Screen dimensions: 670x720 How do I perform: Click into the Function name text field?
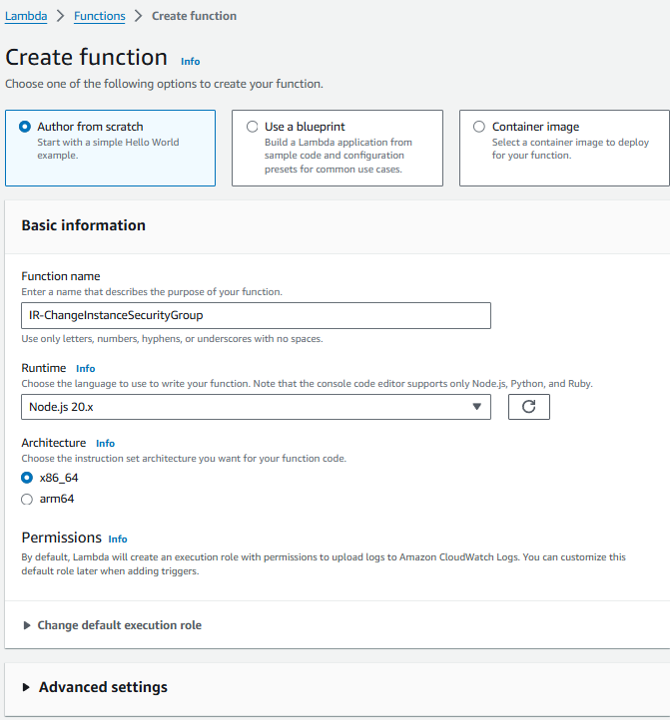click(x=256, y=315)
